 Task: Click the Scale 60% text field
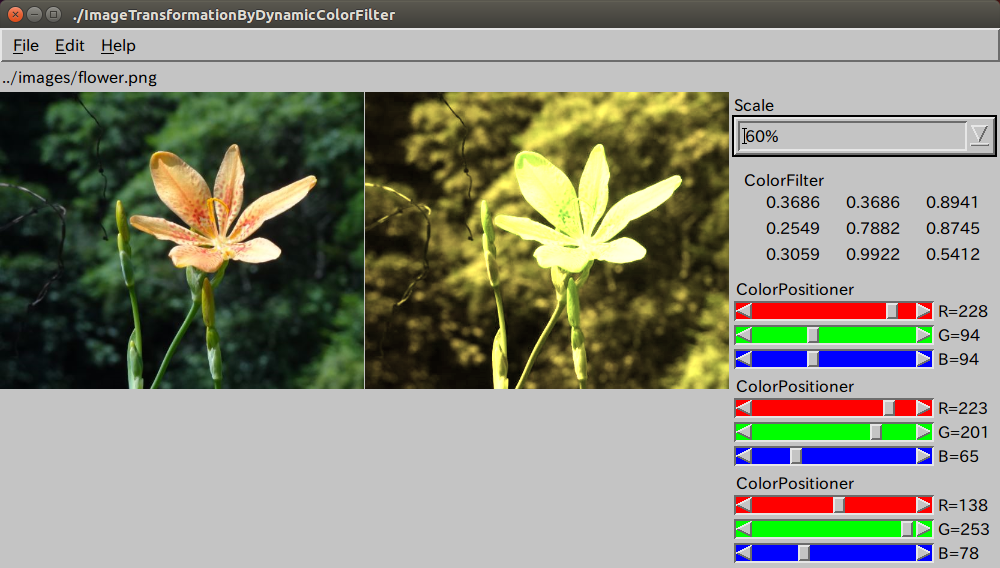[x=850, y=136]
